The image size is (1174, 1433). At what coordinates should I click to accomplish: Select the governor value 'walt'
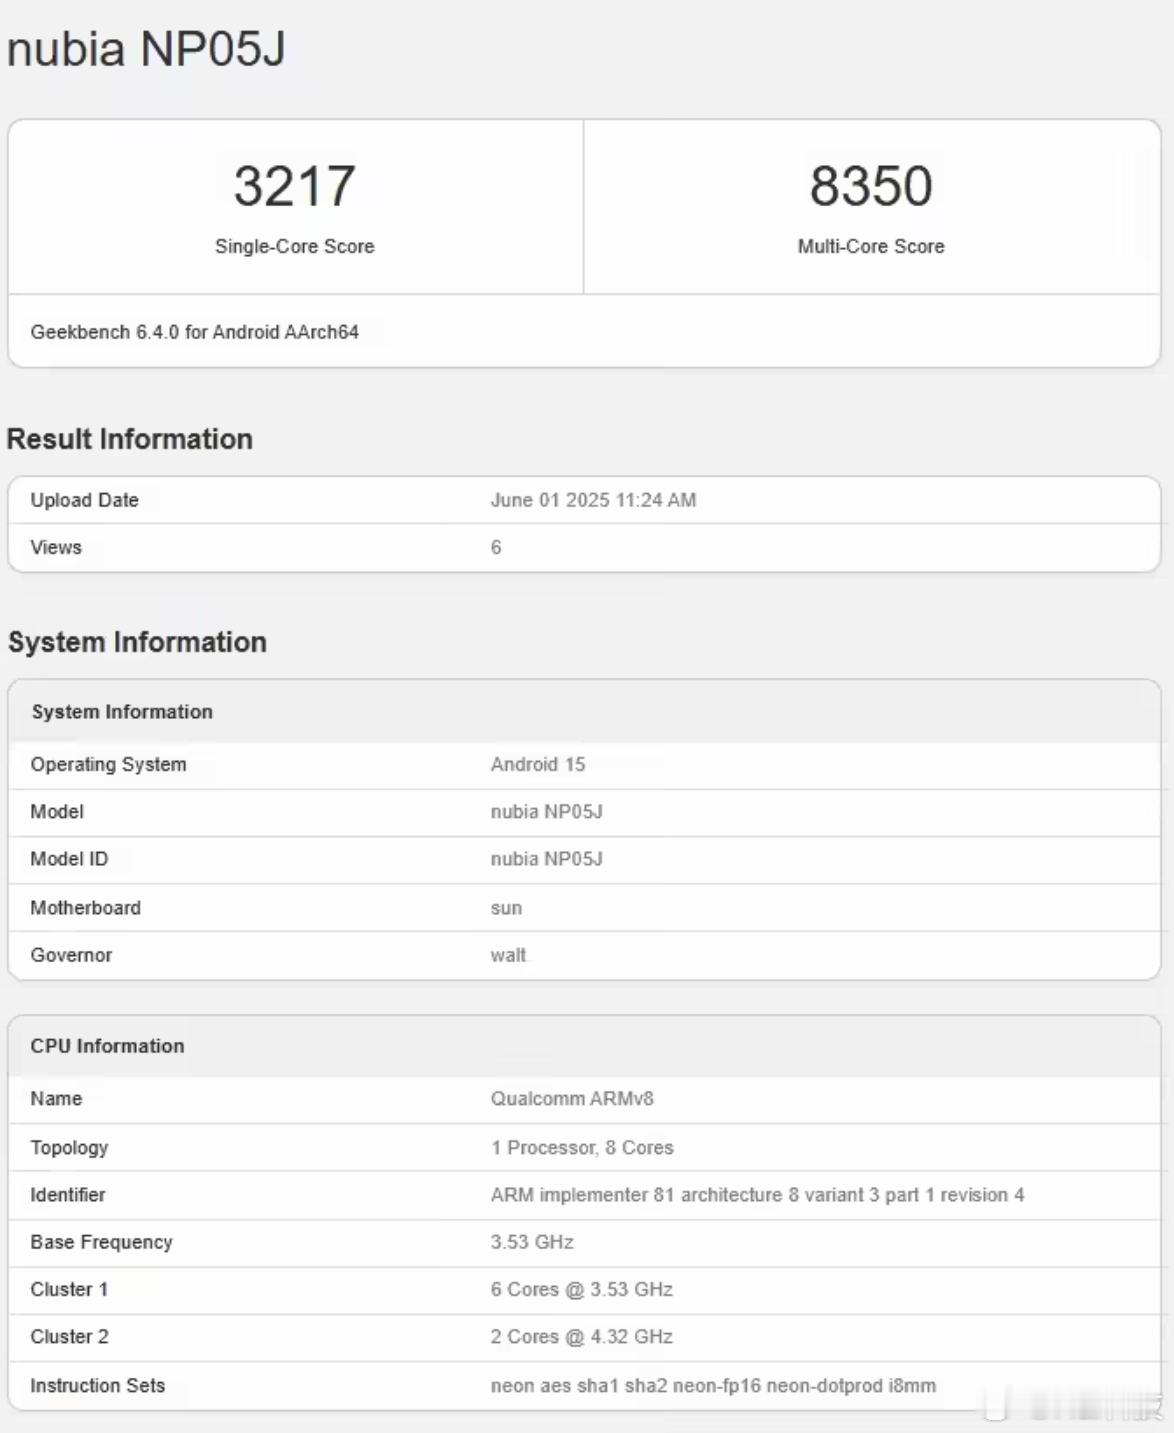click(x=508, y=955)
